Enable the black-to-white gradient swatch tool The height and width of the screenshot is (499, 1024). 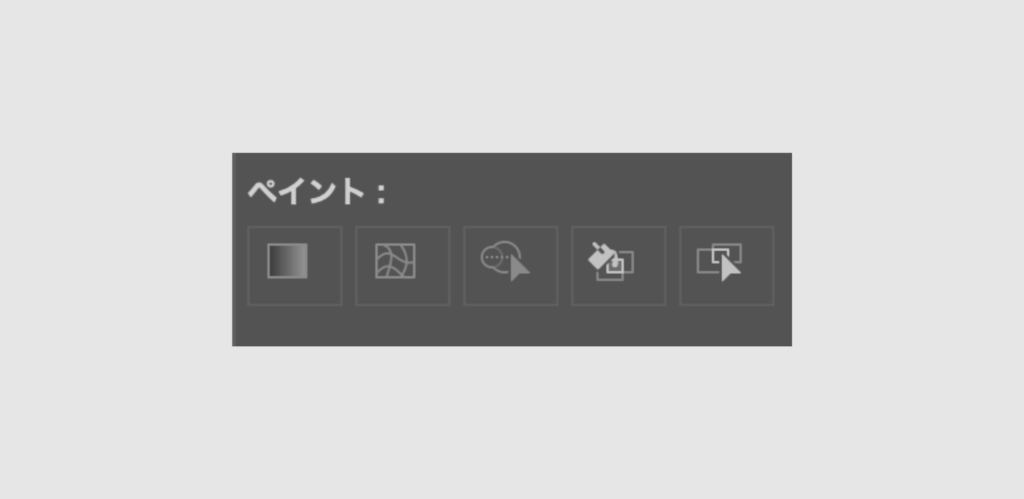(295, 266)
